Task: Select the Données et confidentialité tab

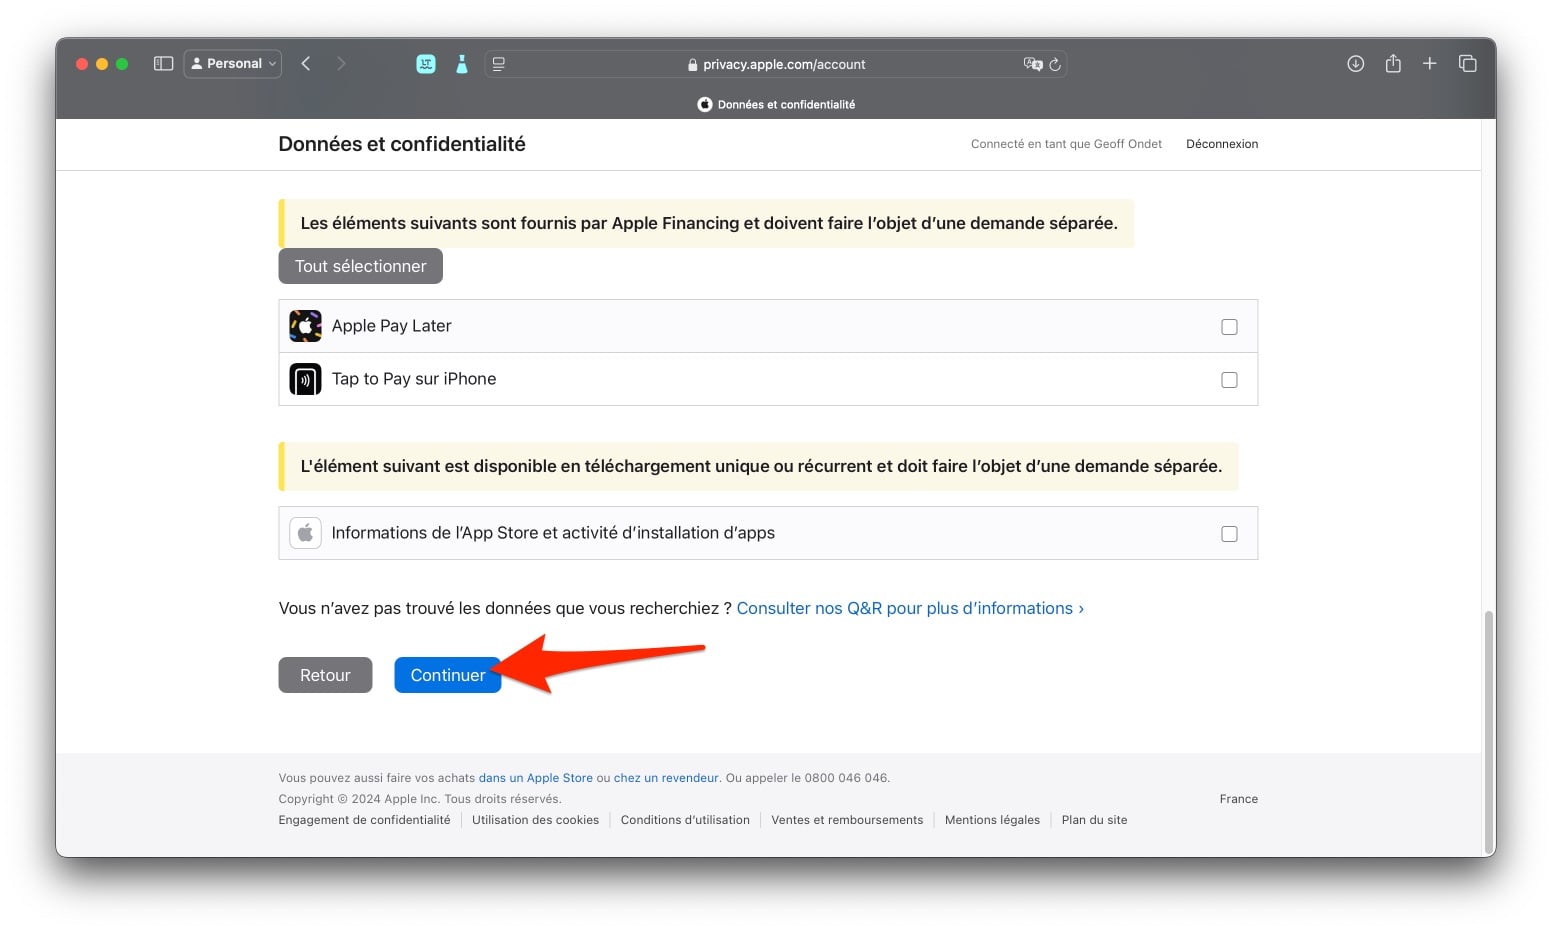Action: 776,104
